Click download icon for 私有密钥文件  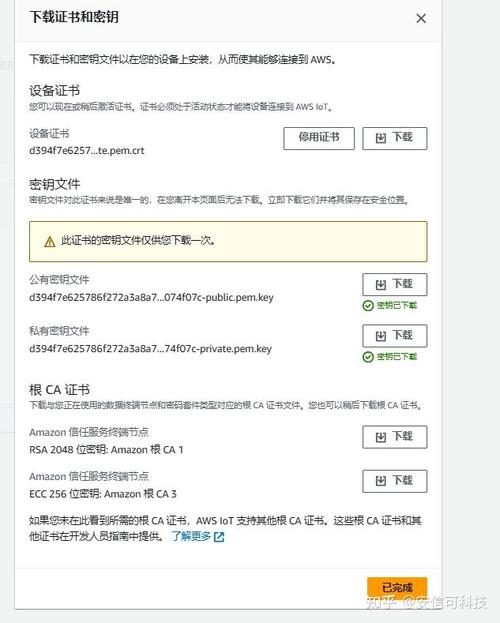click(381, 336)
